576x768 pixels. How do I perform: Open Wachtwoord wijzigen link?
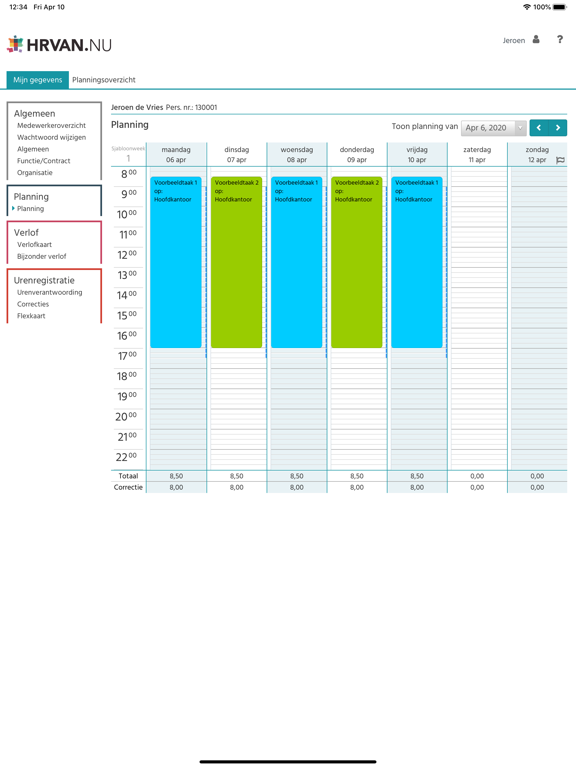pos(51,137)
